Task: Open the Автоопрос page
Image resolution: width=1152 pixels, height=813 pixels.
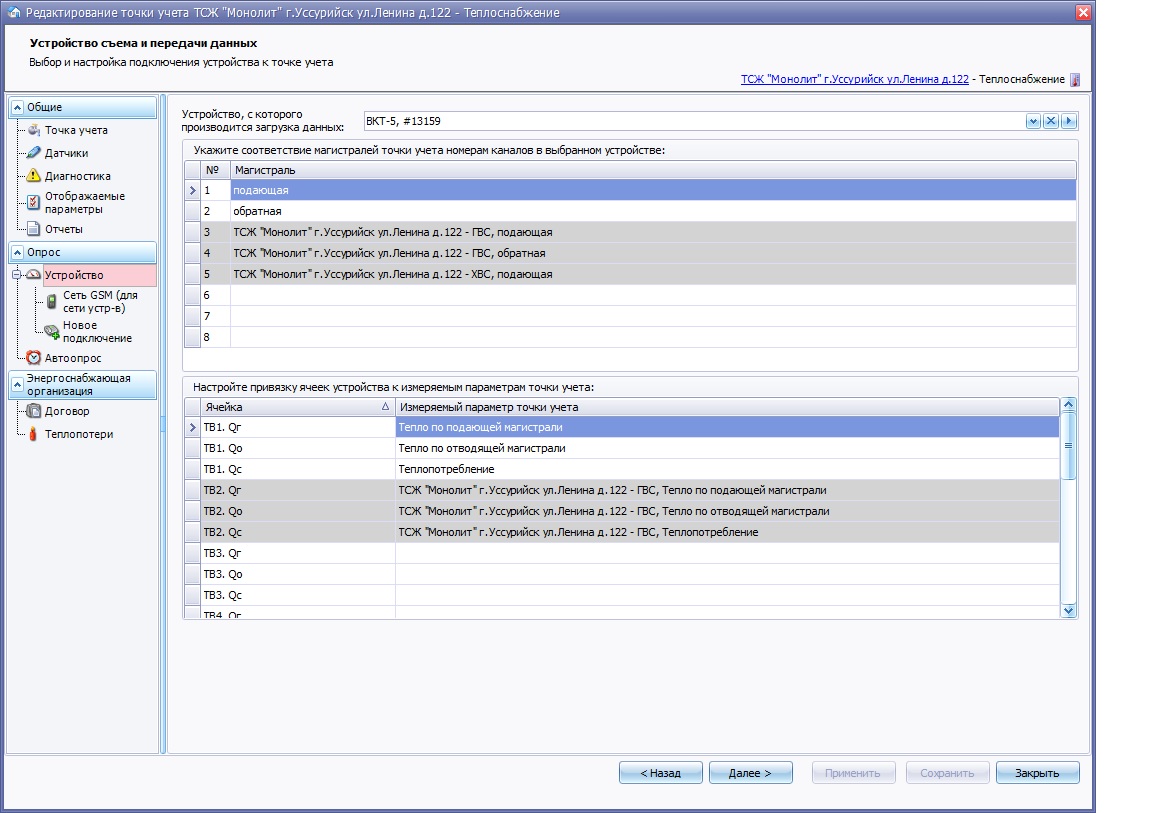Action: click(73, 358)
